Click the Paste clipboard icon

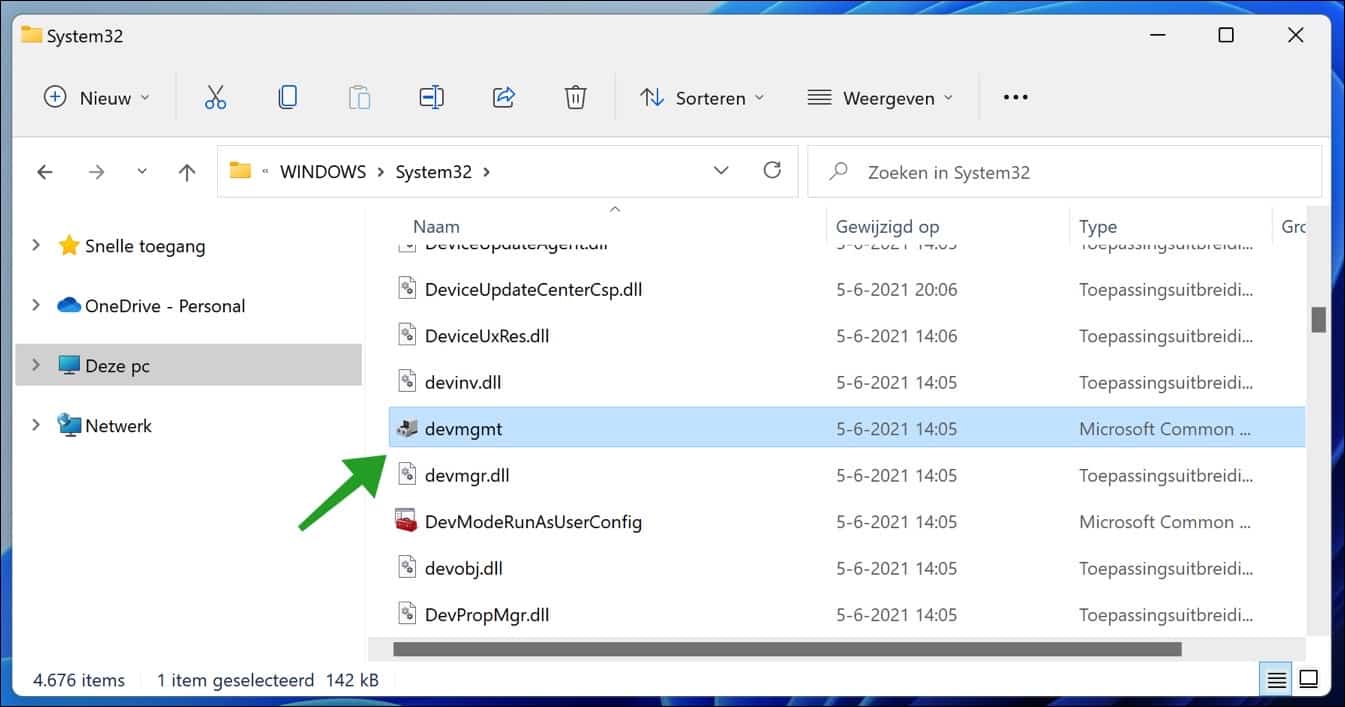(x=359, y=97)
